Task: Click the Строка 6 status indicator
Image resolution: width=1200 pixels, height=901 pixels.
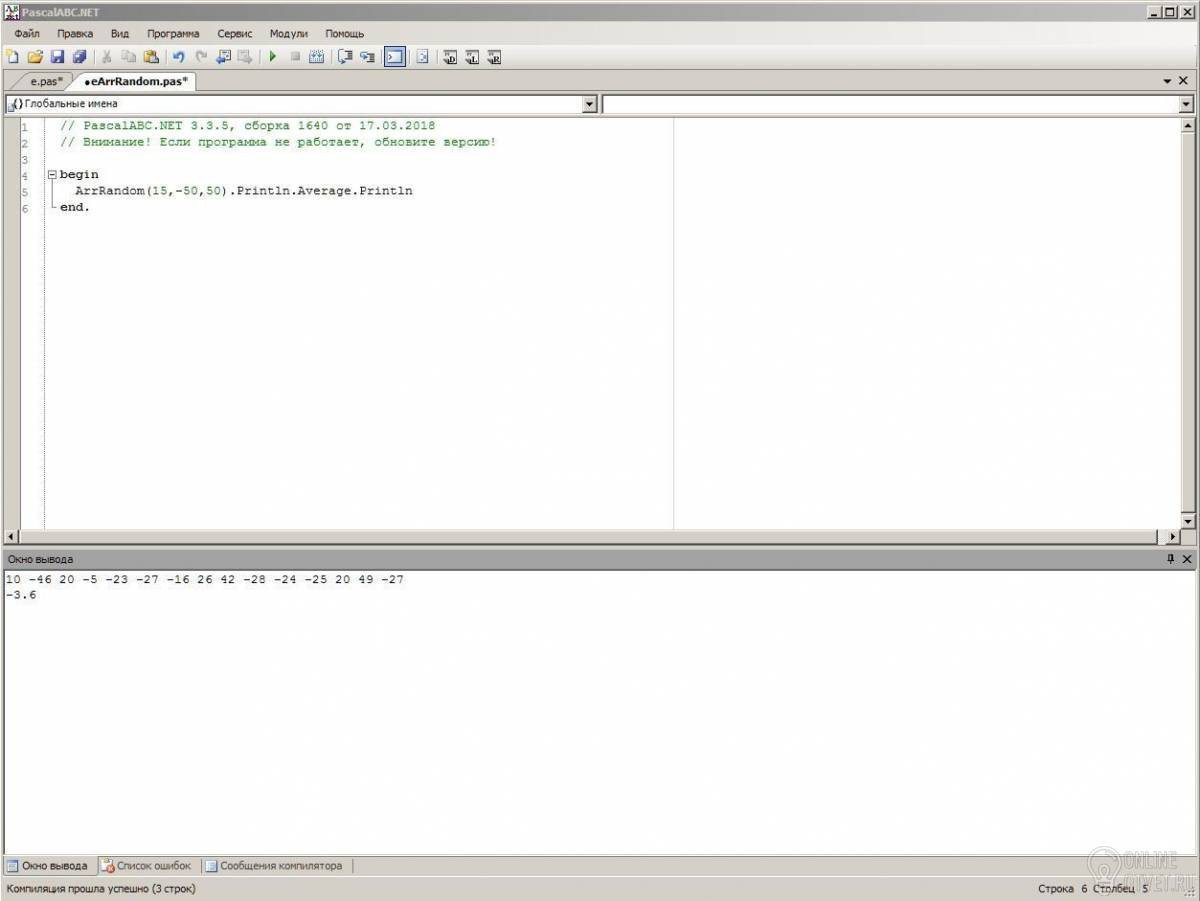Action: (x=1063, y=888)
